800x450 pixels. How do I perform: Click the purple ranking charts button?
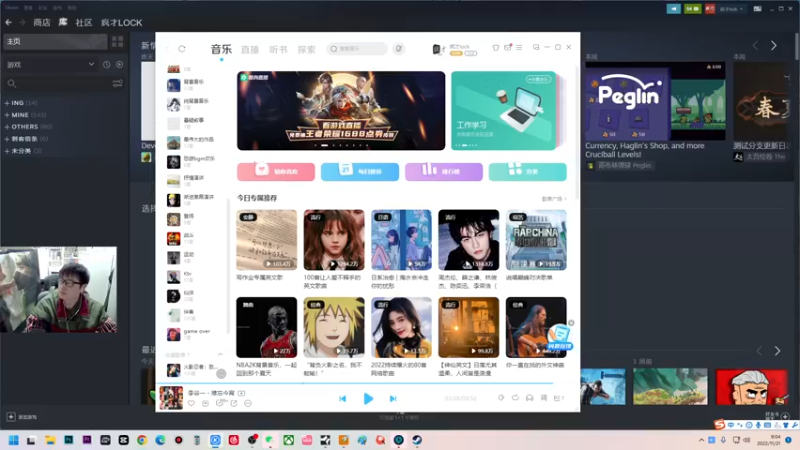(444, 171)
